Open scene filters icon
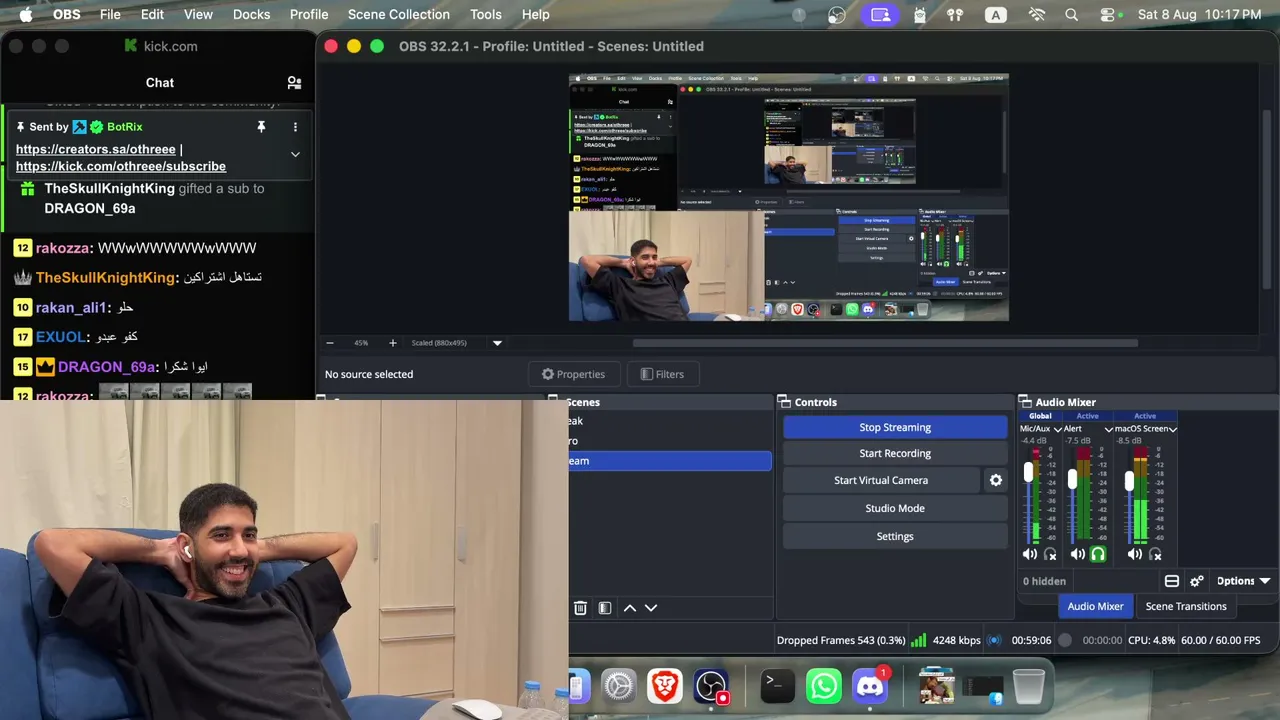This screenshot has height=720, width=1280. (605, 608)
